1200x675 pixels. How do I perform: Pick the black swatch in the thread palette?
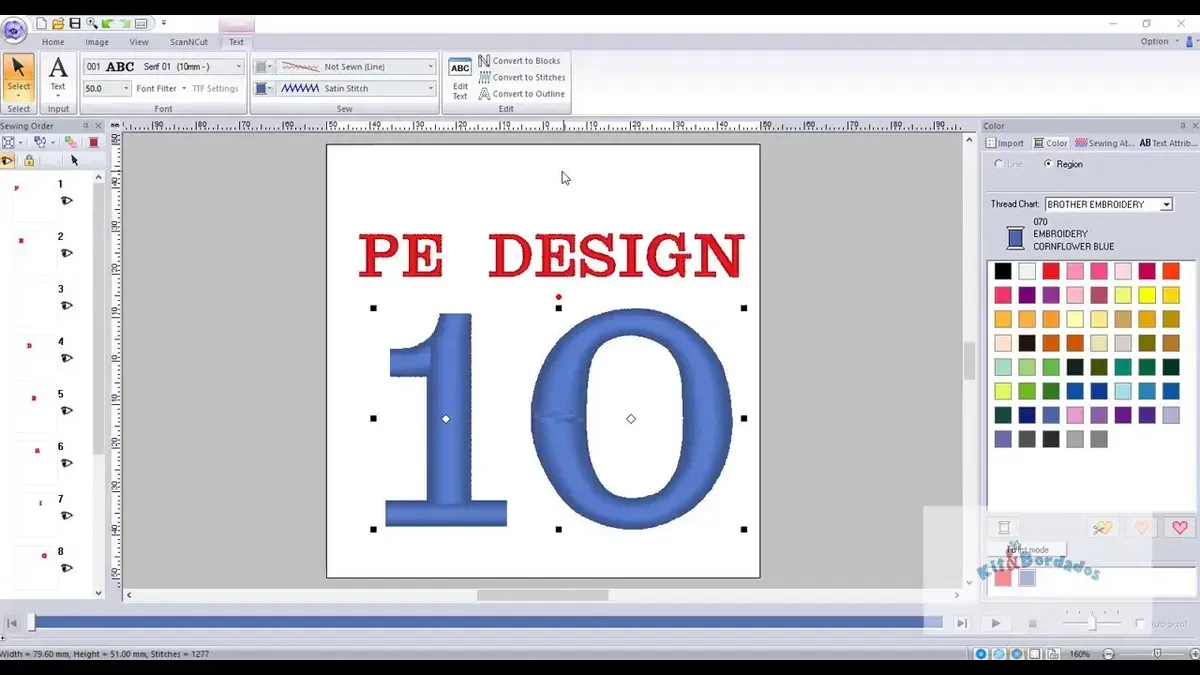click(1003, 271)
